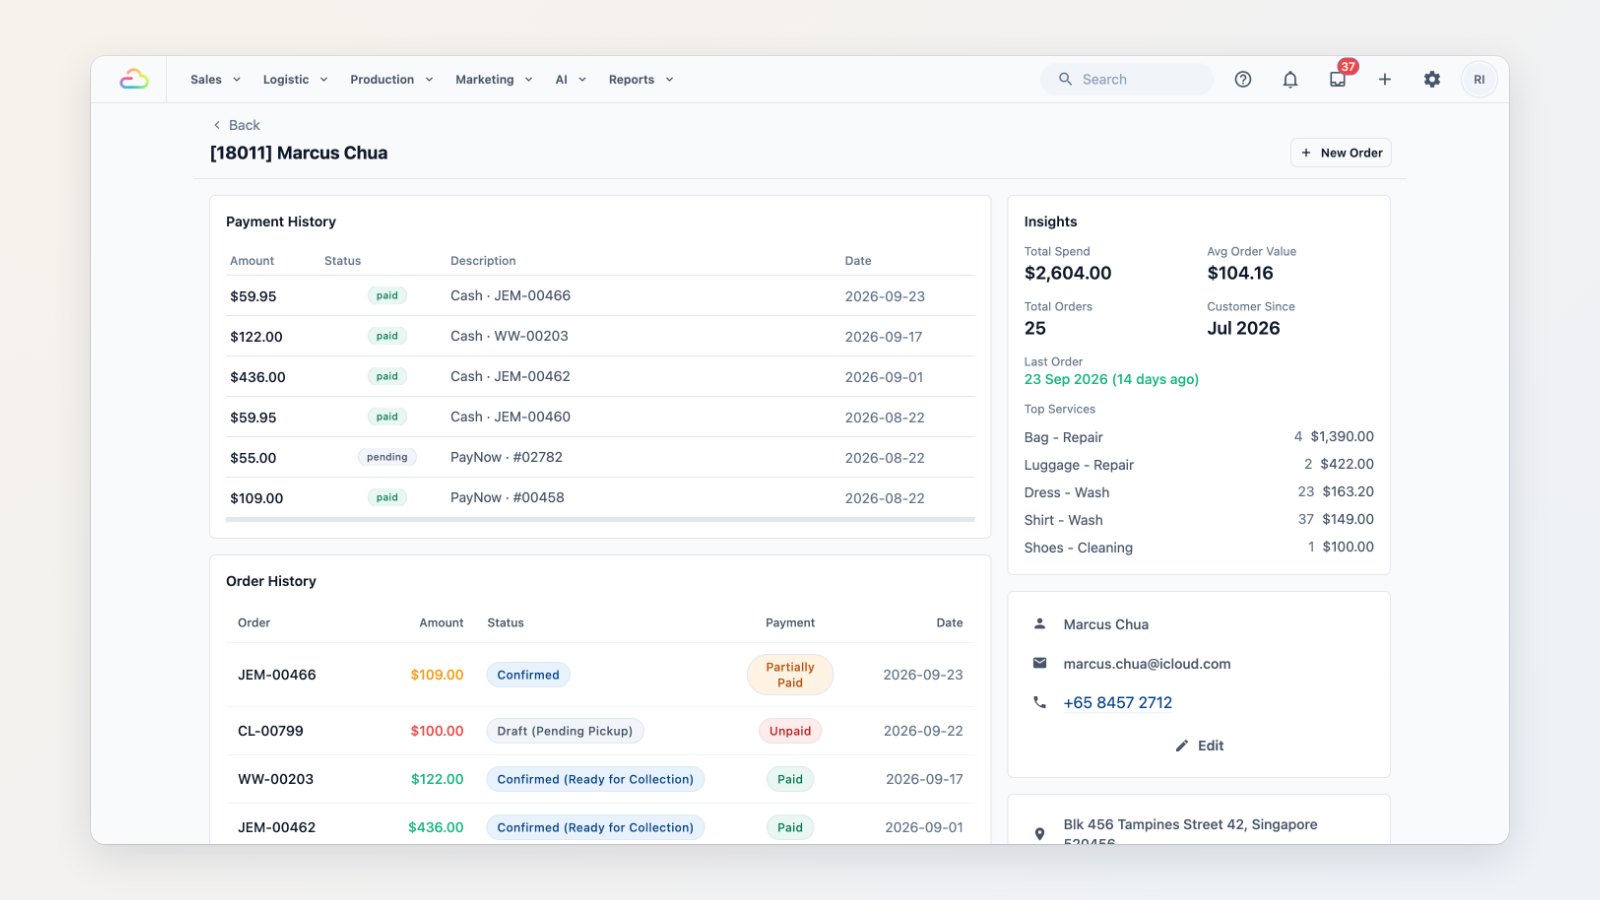Open the Reports dropdown menu
This screenshot has width=1600, height=900.
click(x=641, y=79)
